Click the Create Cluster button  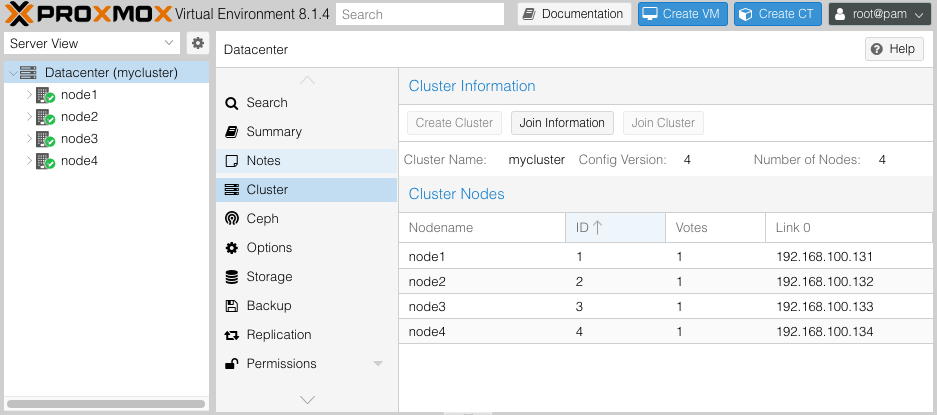coord(454,123)
